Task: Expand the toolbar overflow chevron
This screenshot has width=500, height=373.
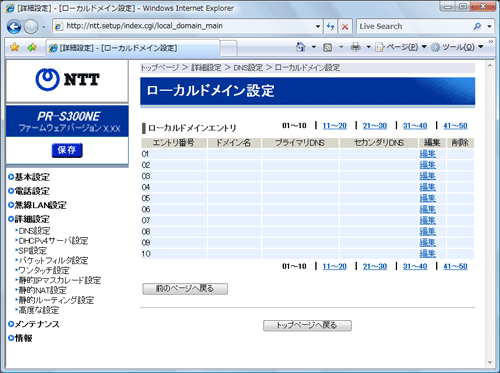Action: click(491, 42)
